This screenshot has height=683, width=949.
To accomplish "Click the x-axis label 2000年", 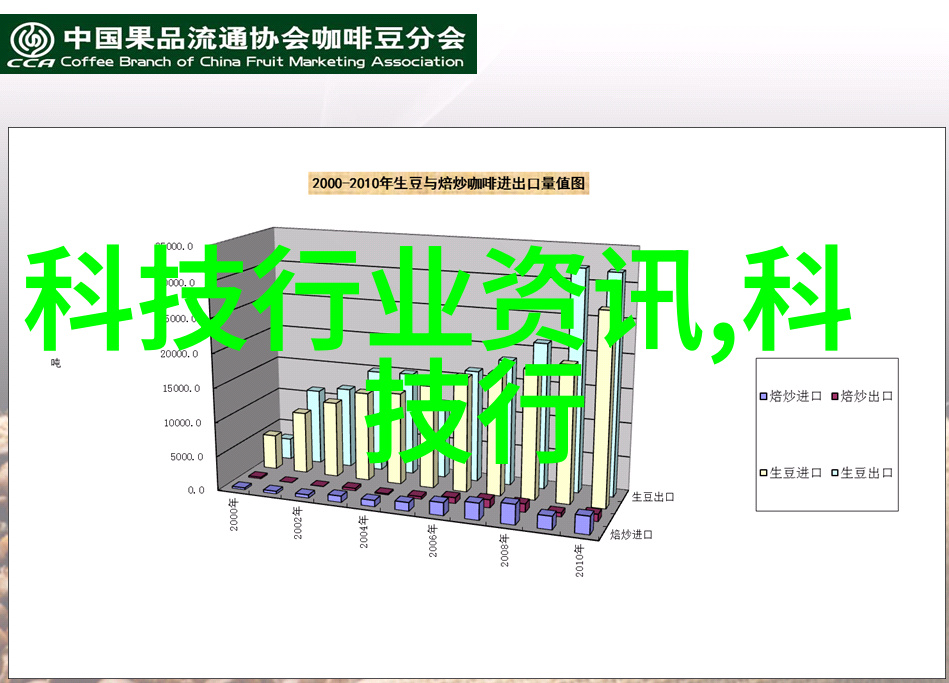I will pos(234,515).
